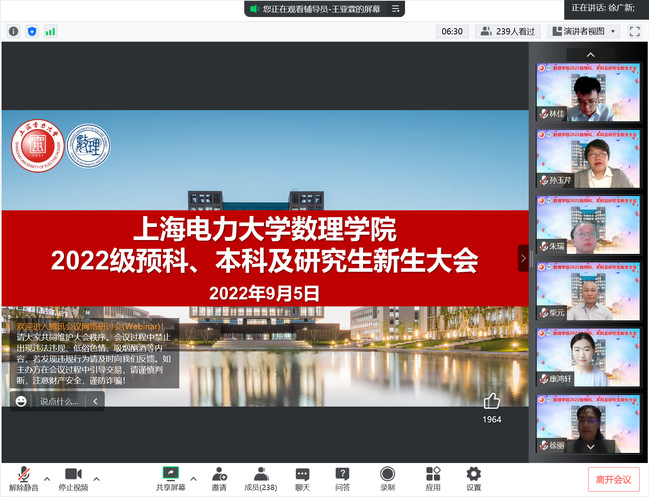Click the 说点什么 chat input field

[x=59, y=401]
